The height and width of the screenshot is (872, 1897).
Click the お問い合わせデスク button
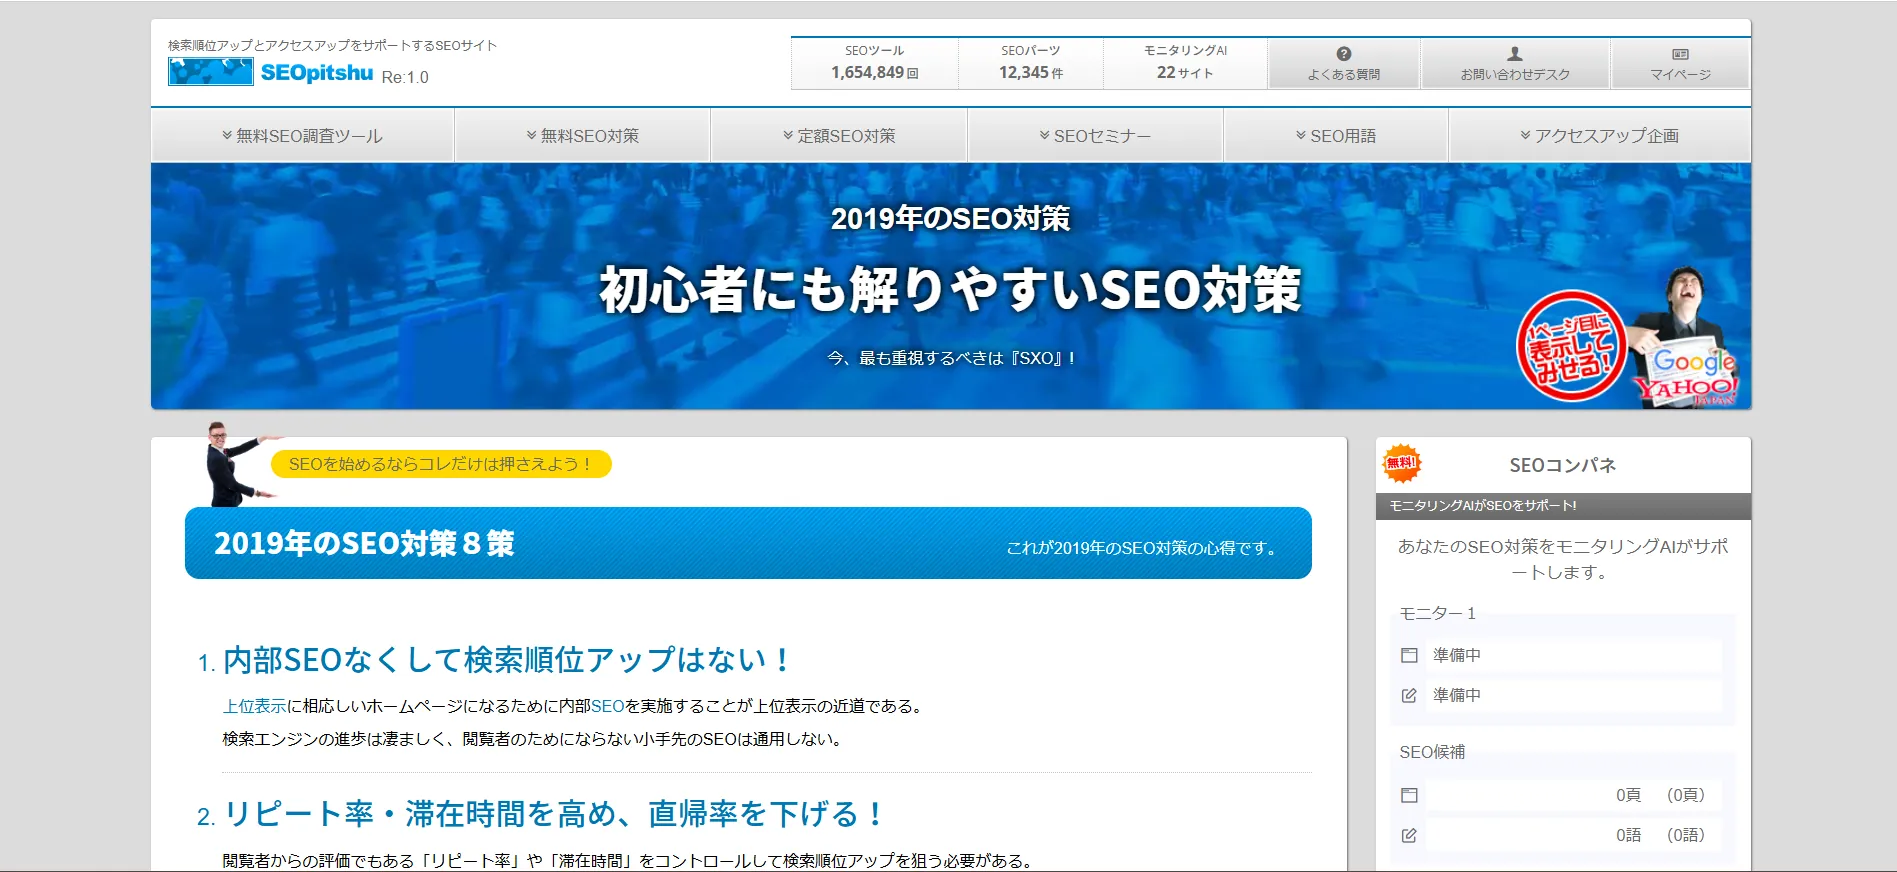coord(1515,64)
